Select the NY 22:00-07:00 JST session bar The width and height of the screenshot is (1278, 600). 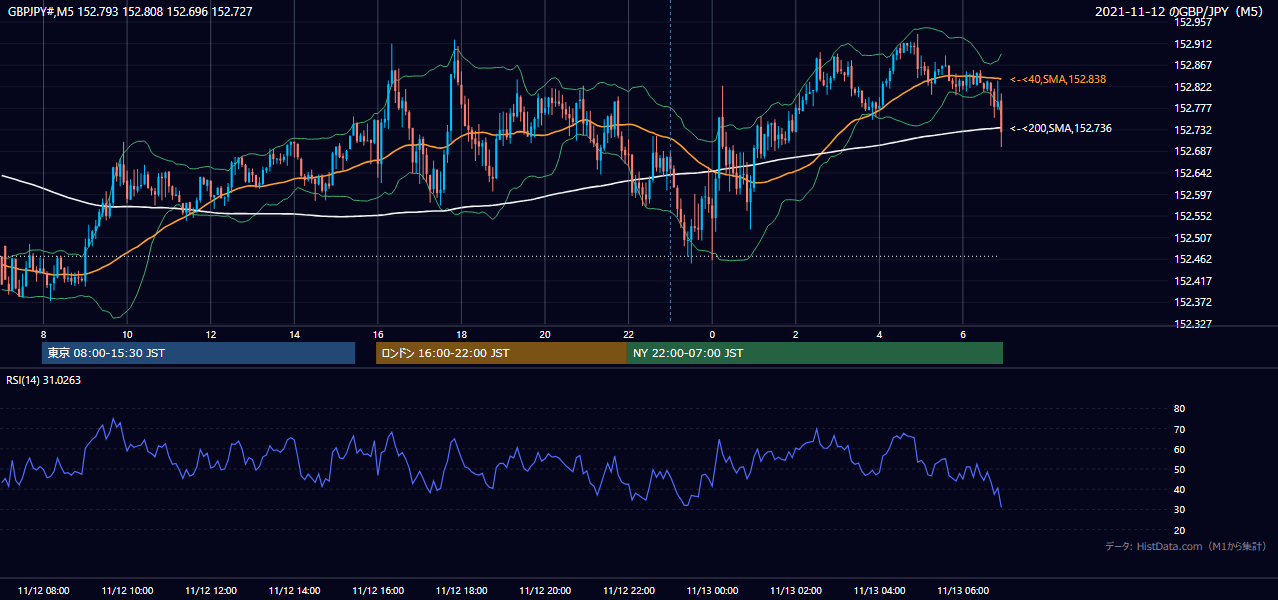pyautogui.click(x=815, y=353)
